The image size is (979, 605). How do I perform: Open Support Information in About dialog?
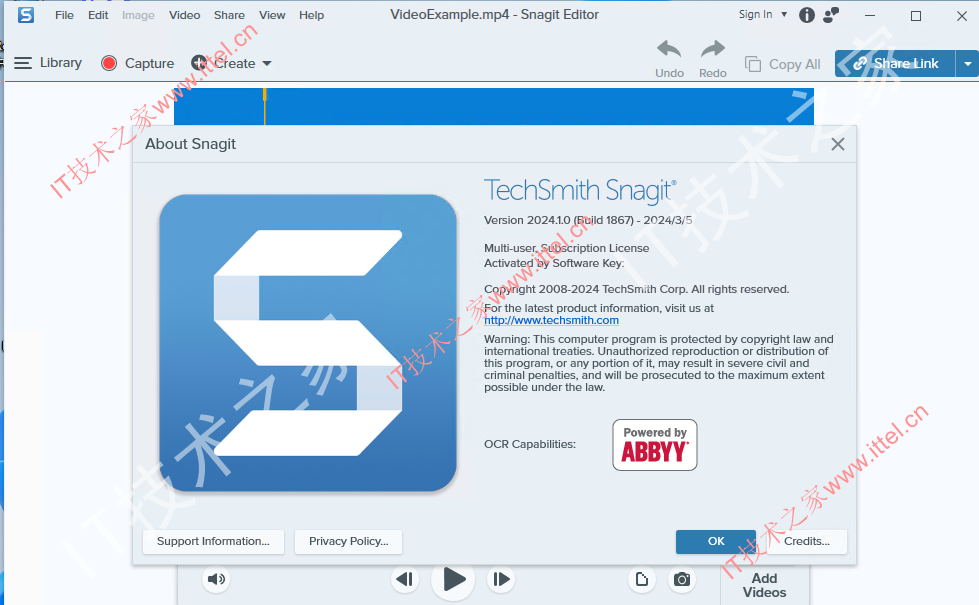coord(214,542)
